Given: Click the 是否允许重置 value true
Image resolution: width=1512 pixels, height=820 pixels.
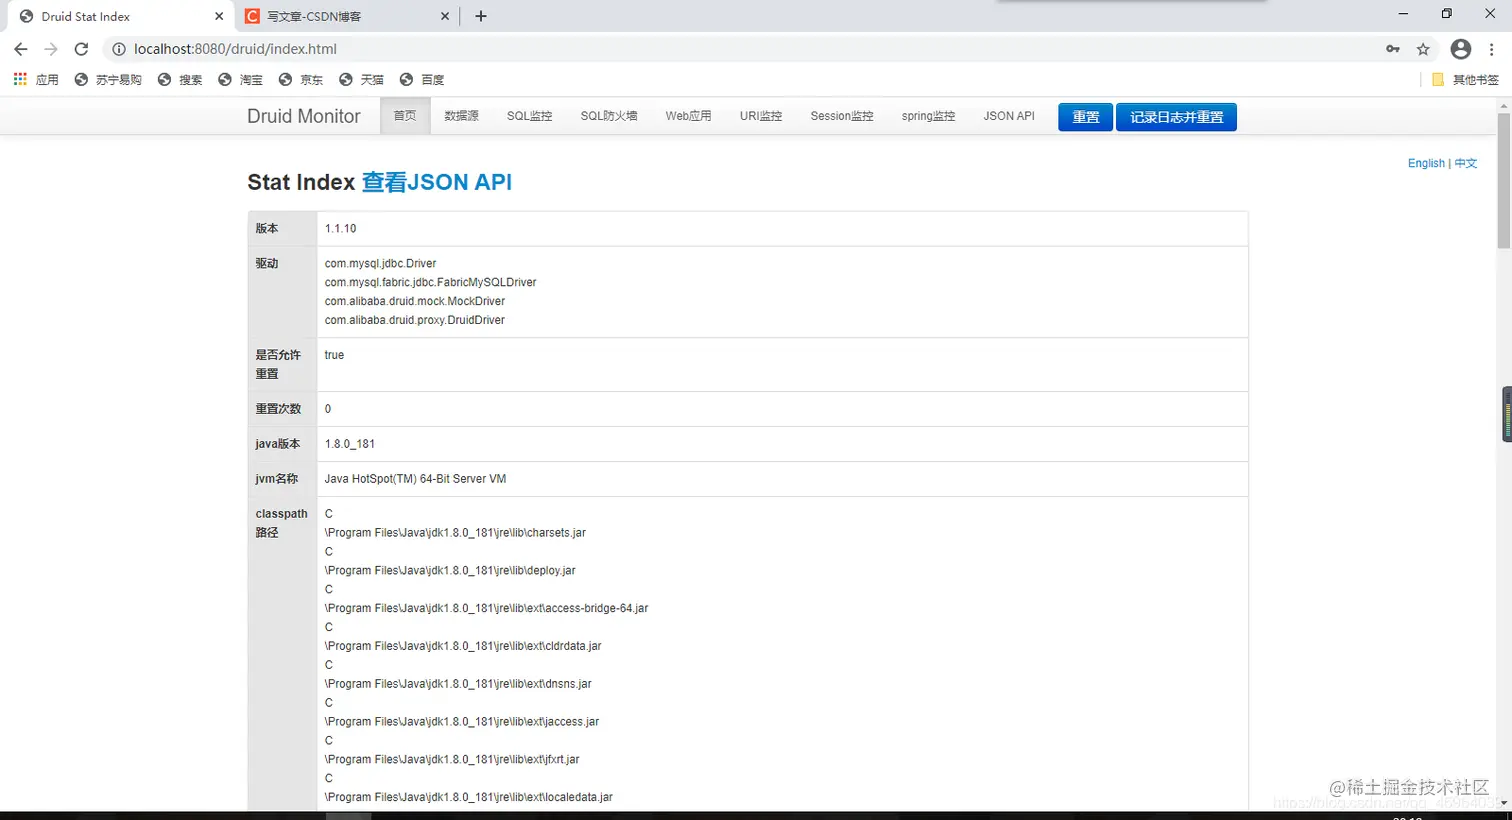Looking at the screenshot, I should pyautogui.click(x=334, y=355).
